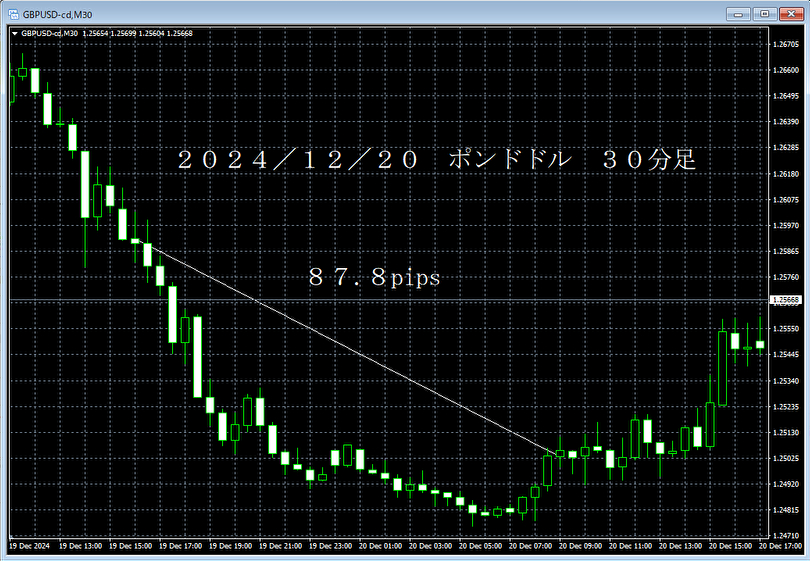
Task: Click the white diagonal trendline
Action: (346, 347)
